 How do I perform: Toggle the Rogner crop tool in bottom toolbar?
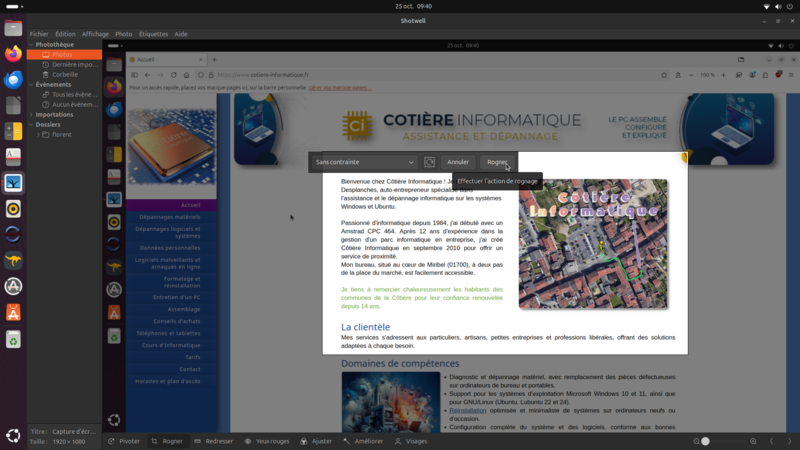coord(167,441)
